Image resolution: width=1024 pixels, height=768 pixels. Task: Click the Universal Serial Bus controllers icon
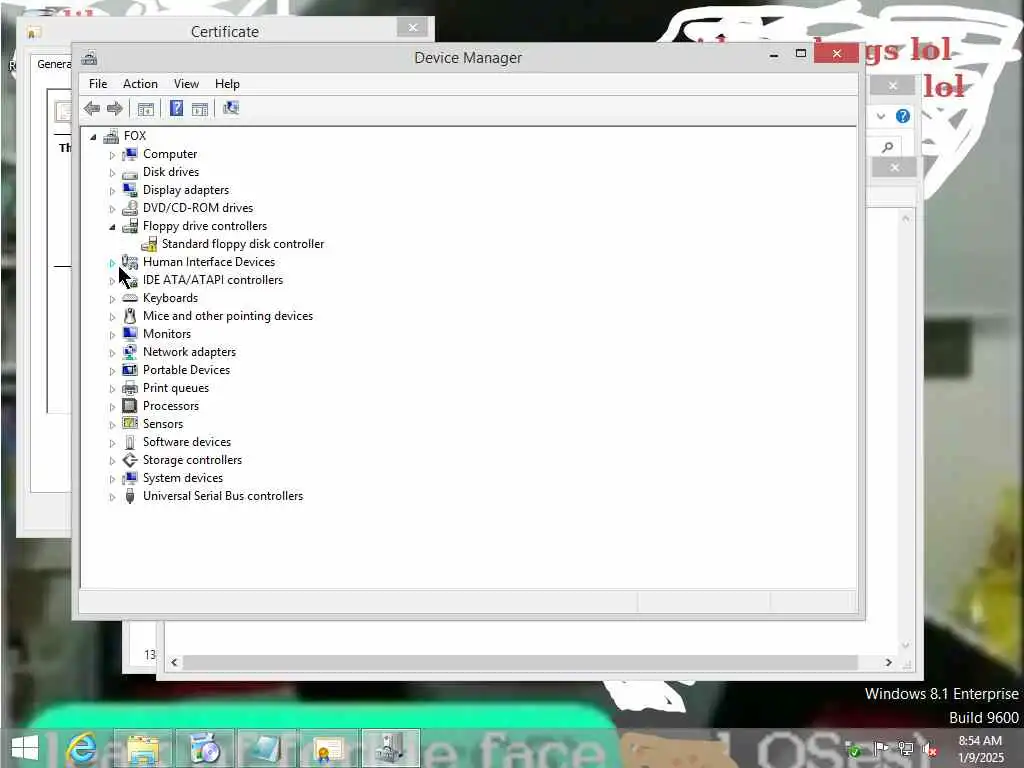point(130,496)
